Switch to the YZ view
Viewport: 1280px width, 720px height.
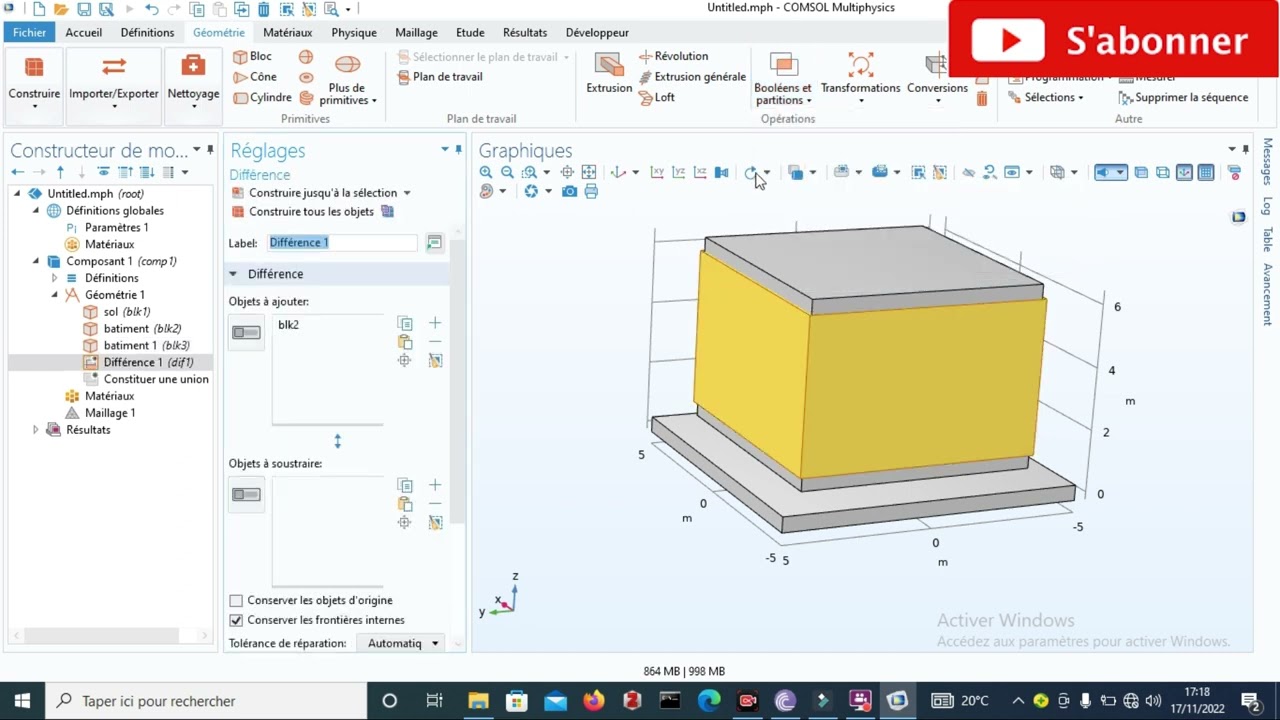point(678,172)
